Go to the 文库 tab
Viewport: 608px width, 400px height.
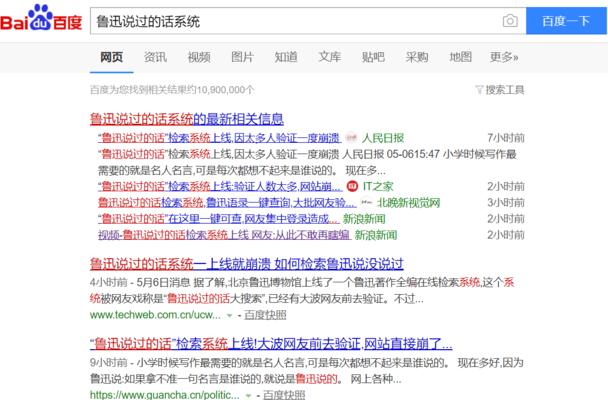330,57
